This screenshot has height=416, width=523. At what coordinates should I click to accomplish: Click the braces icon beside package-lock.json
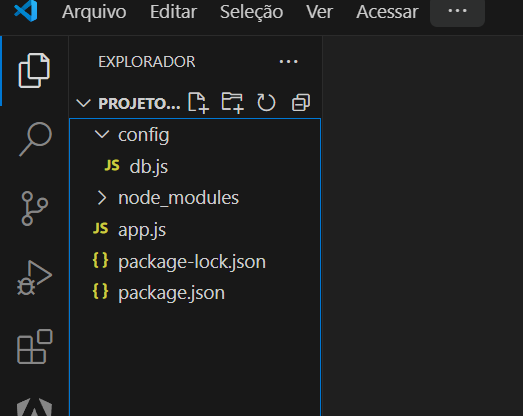point(100,260)
